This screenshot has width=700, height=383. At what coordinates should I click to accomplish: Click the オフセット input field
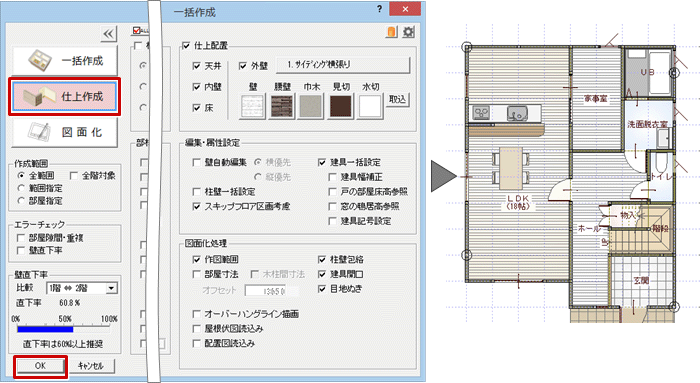coord(272,291)
